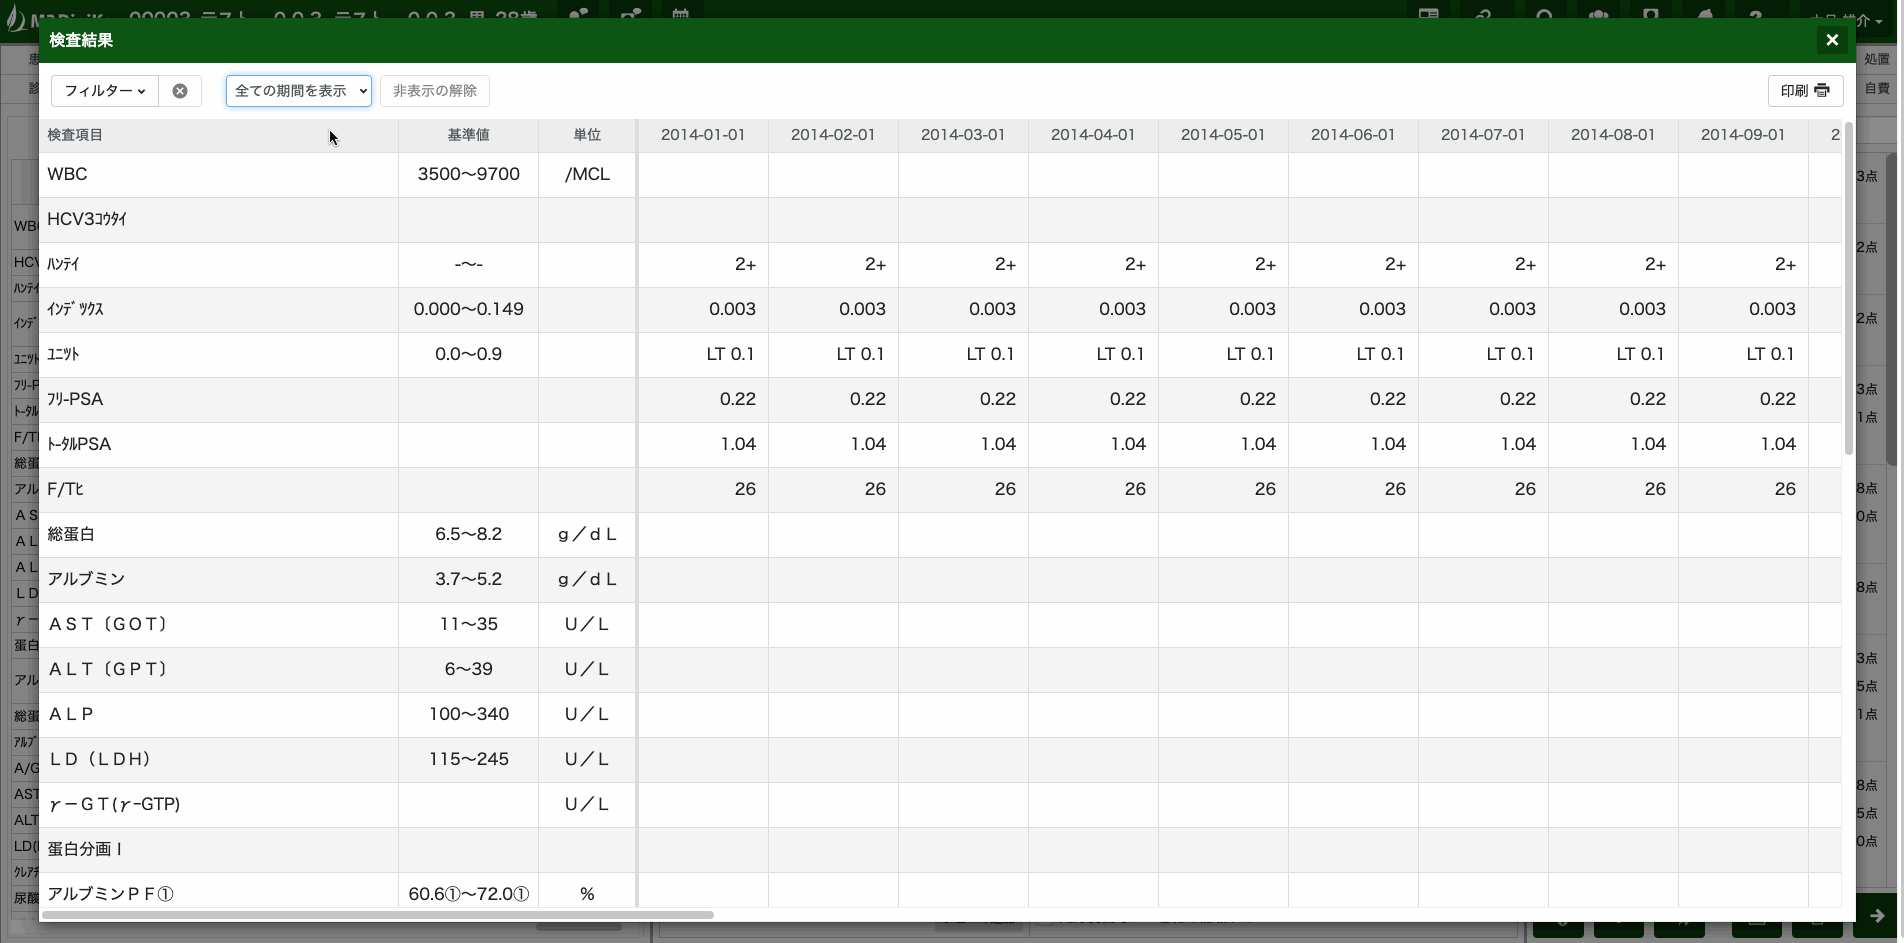Close the 検査結果 dialog
1904x943 pixels.
click(x=1832, y=40)
